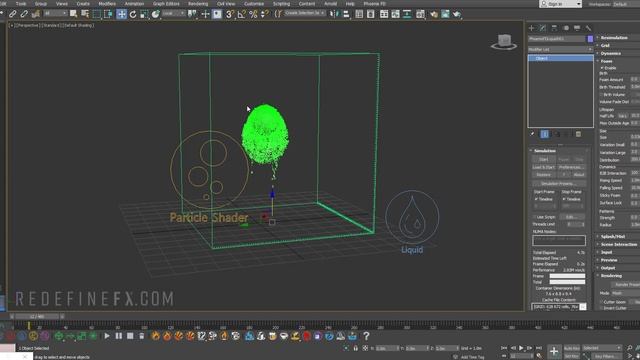Click the Load & Start button
Screen dimensions: 640x360
point(544,167)
